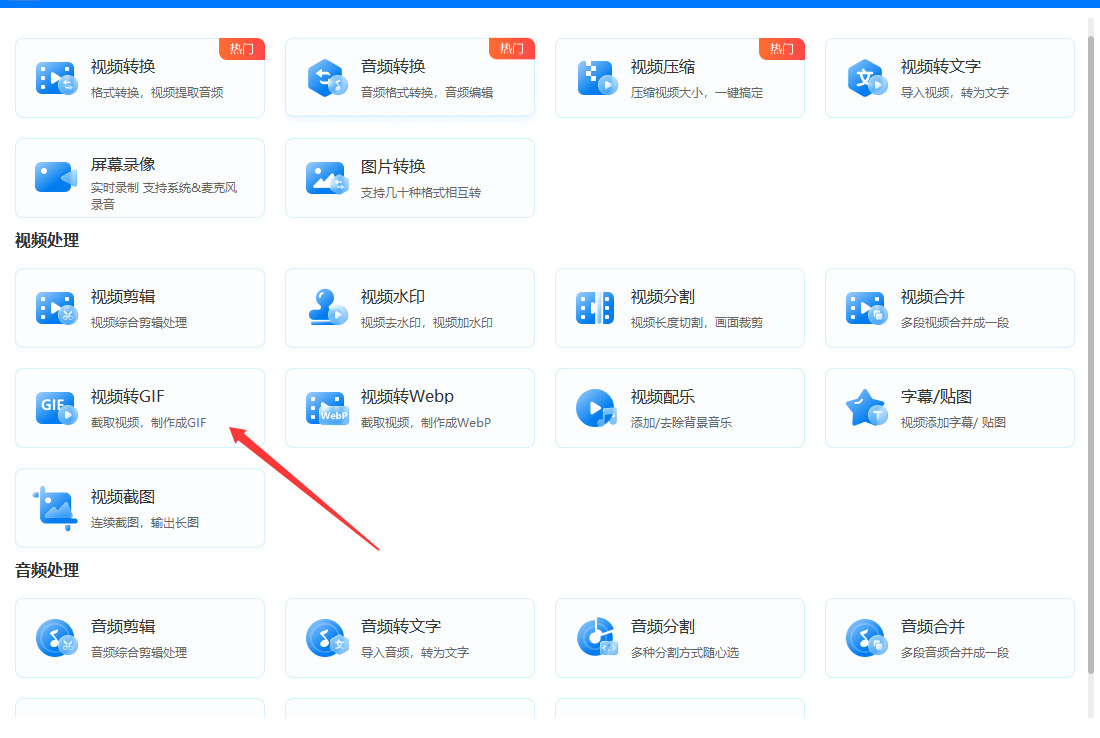Select the 音频转换 card title
The image size is (1100, 738).
(393, 67)
